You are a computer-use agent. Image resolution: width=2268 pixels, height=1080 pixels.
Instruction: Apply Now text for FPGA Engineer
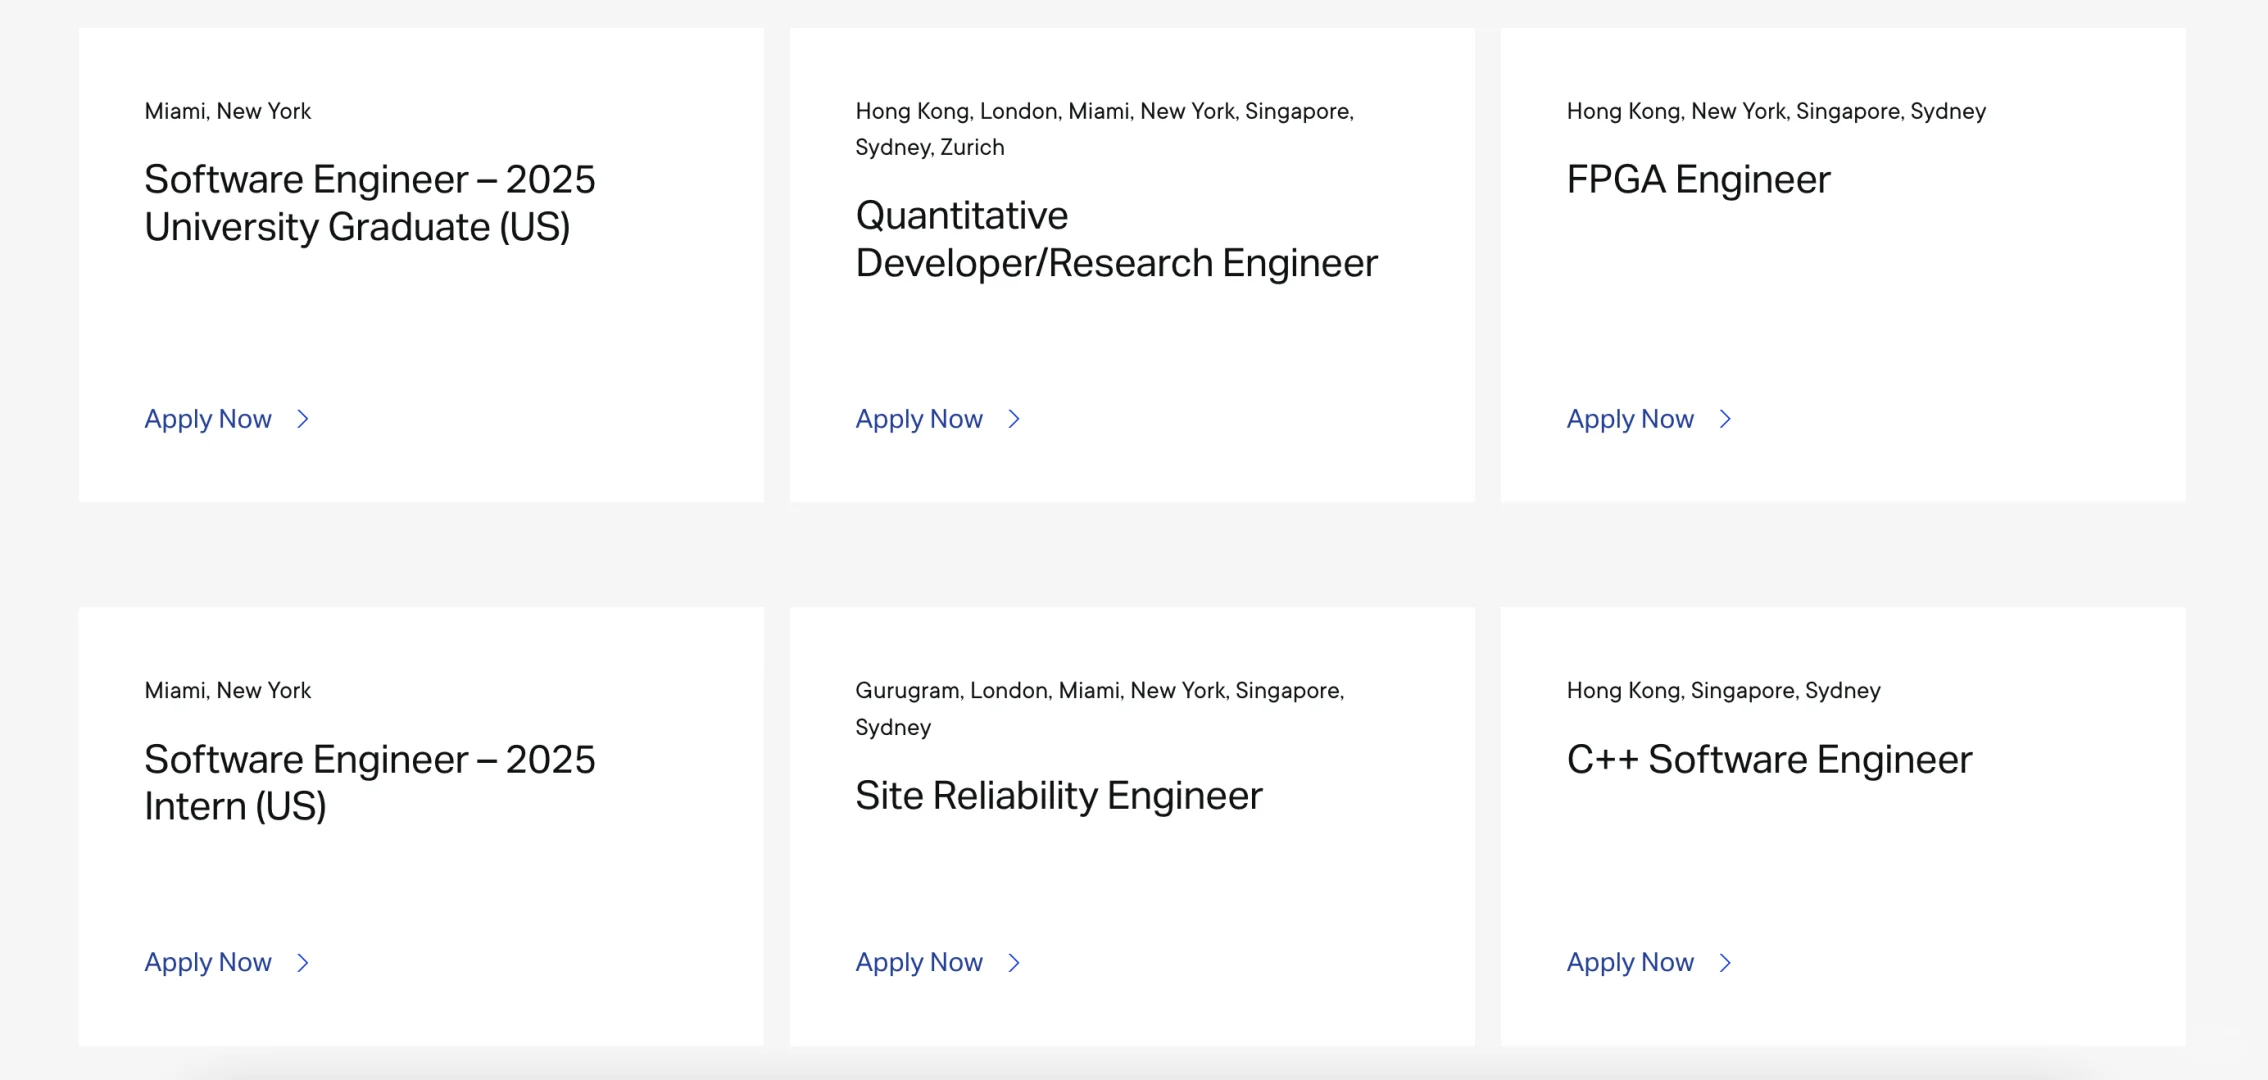click(x=1630, y=419)
